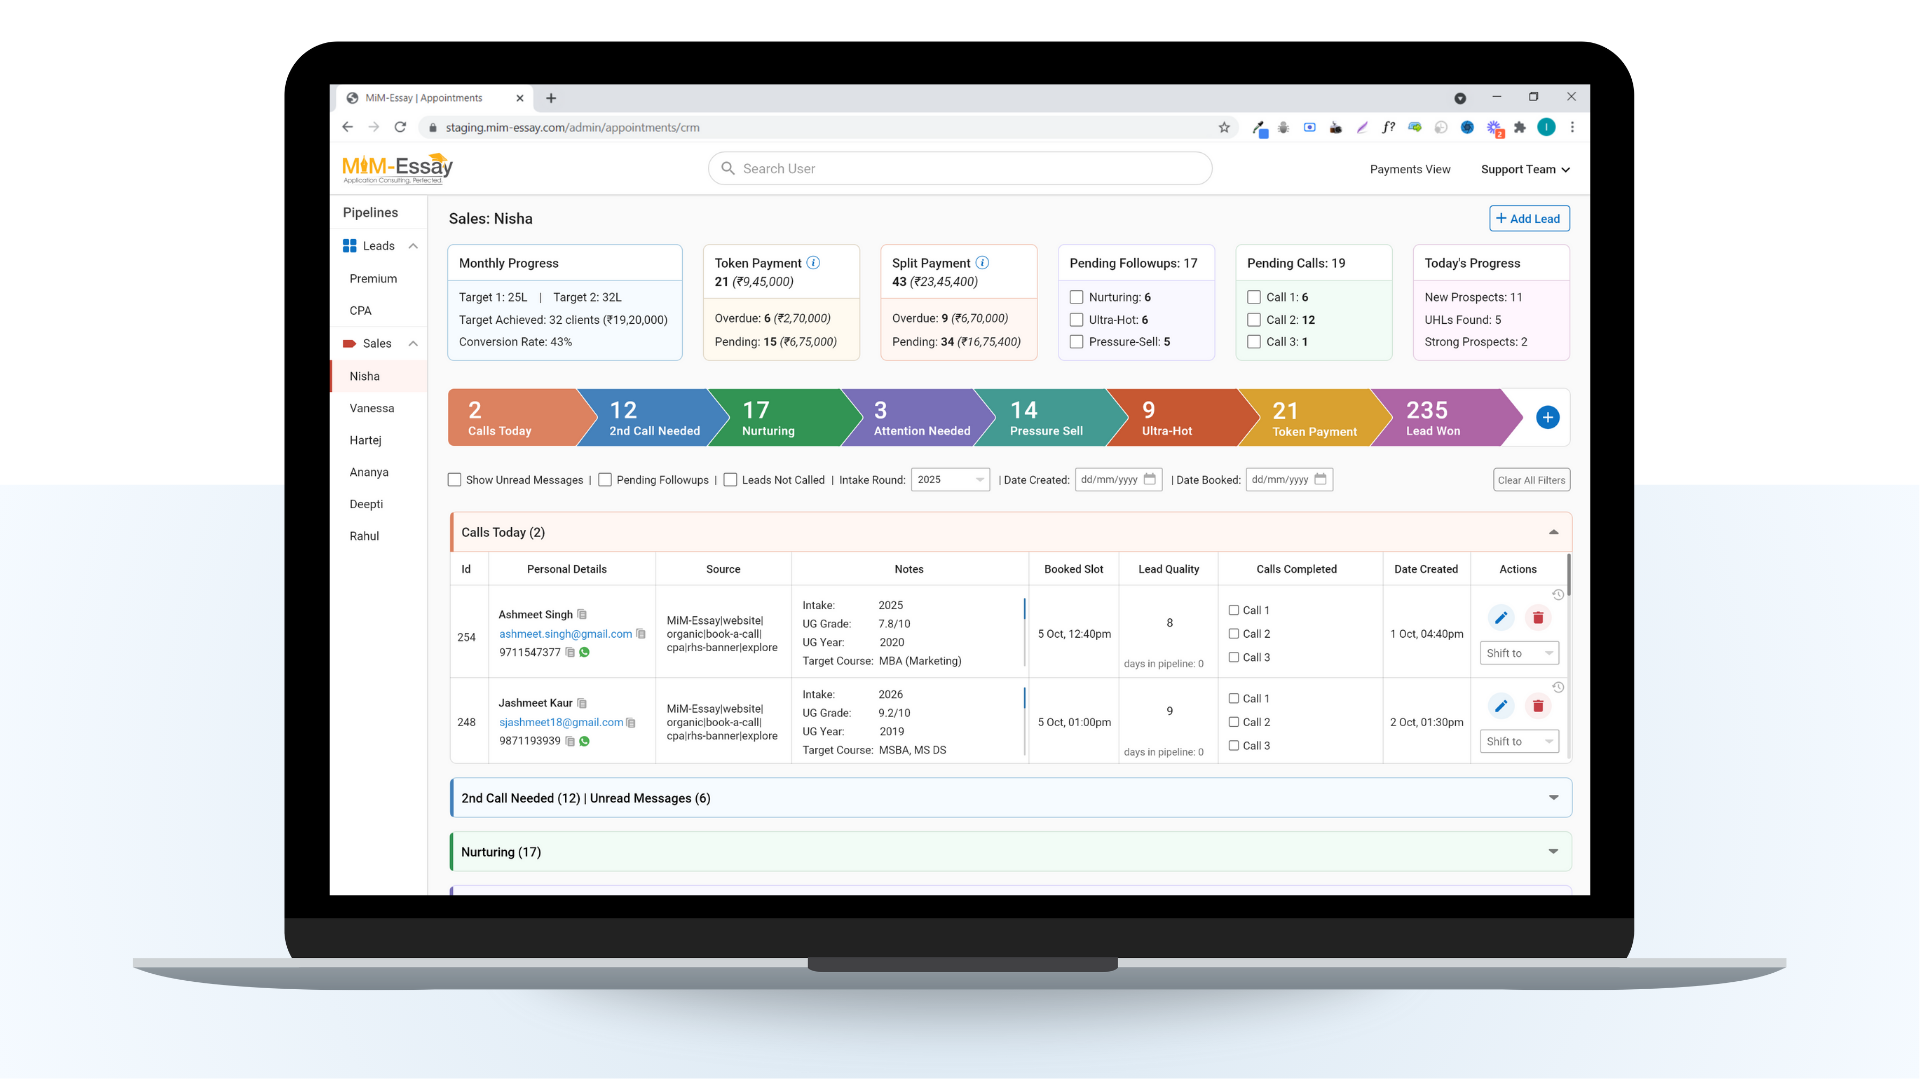Click Split Payment info icon

point(982,263)
